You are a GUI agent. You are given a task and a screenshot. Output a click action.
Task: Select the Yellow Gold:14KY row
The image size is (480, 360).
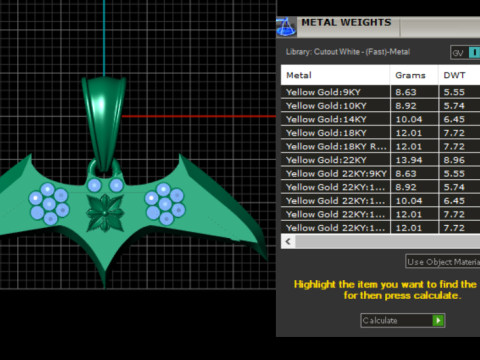[381, 119]
